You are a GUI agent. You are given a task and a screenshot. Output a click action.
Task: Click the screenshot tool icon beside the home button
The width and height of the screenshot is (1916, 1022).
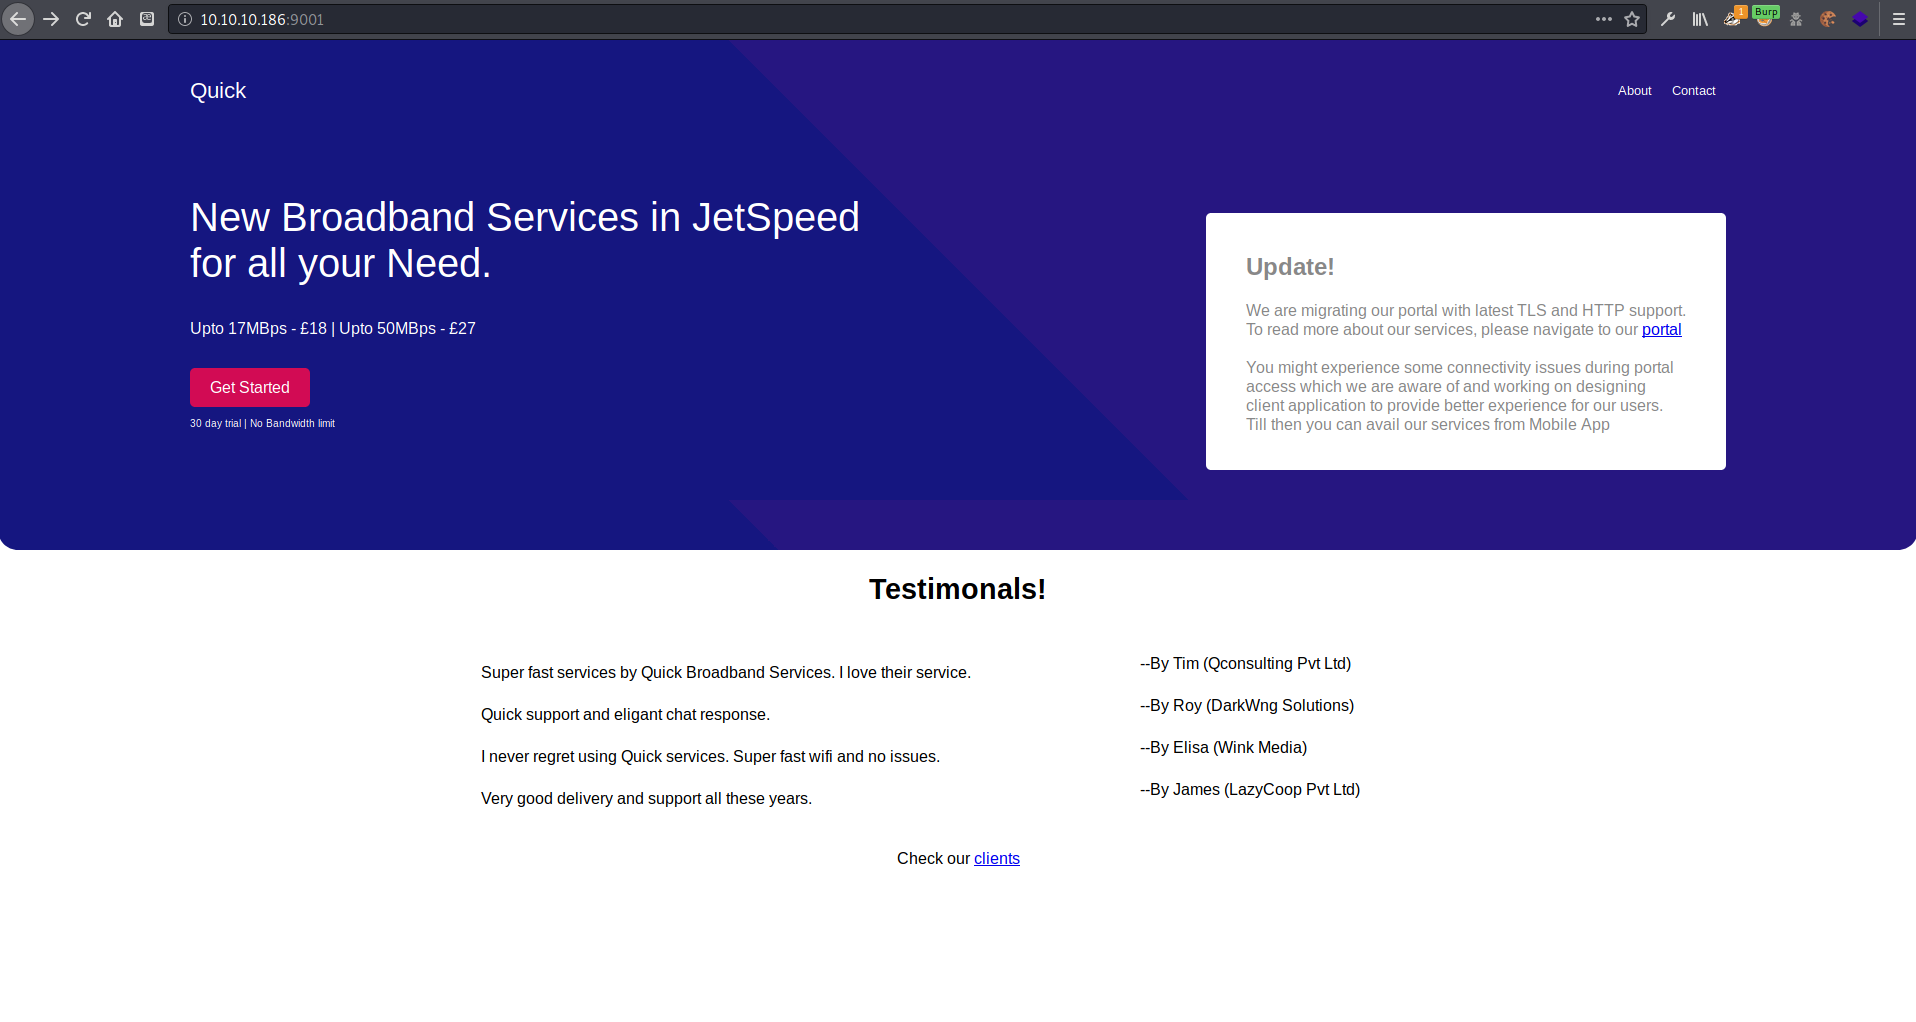tap(147, 19)
